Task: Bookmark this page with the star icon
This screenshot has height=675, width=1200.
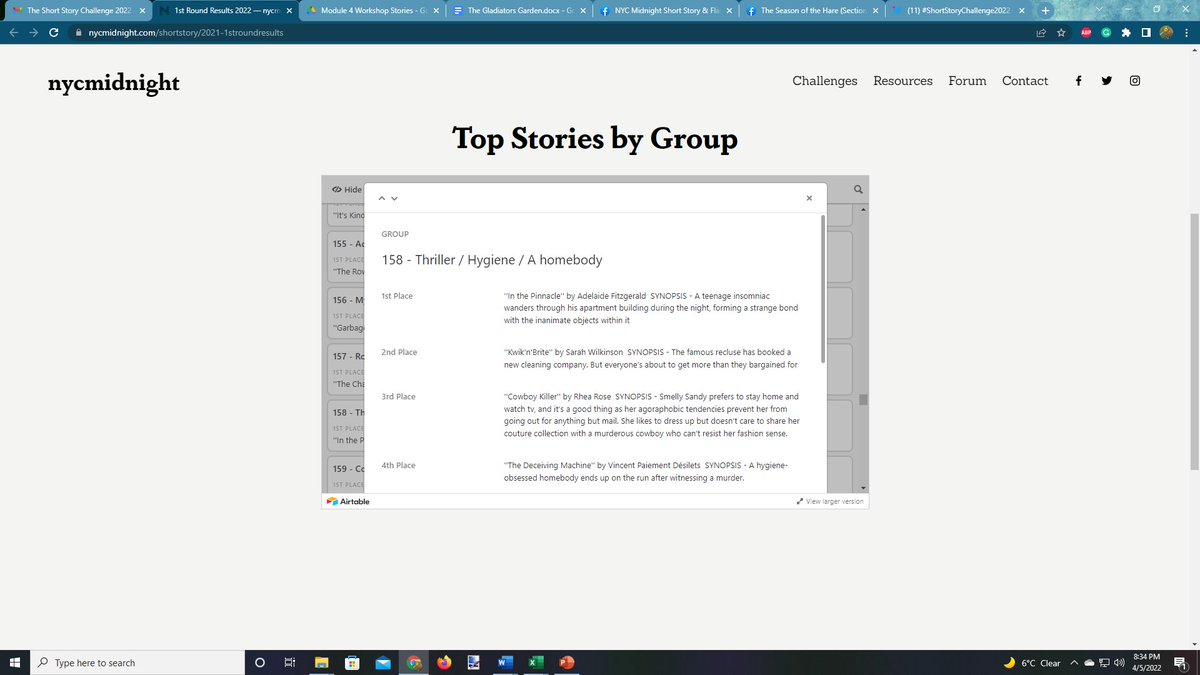Action: (x=1061, y=32)
